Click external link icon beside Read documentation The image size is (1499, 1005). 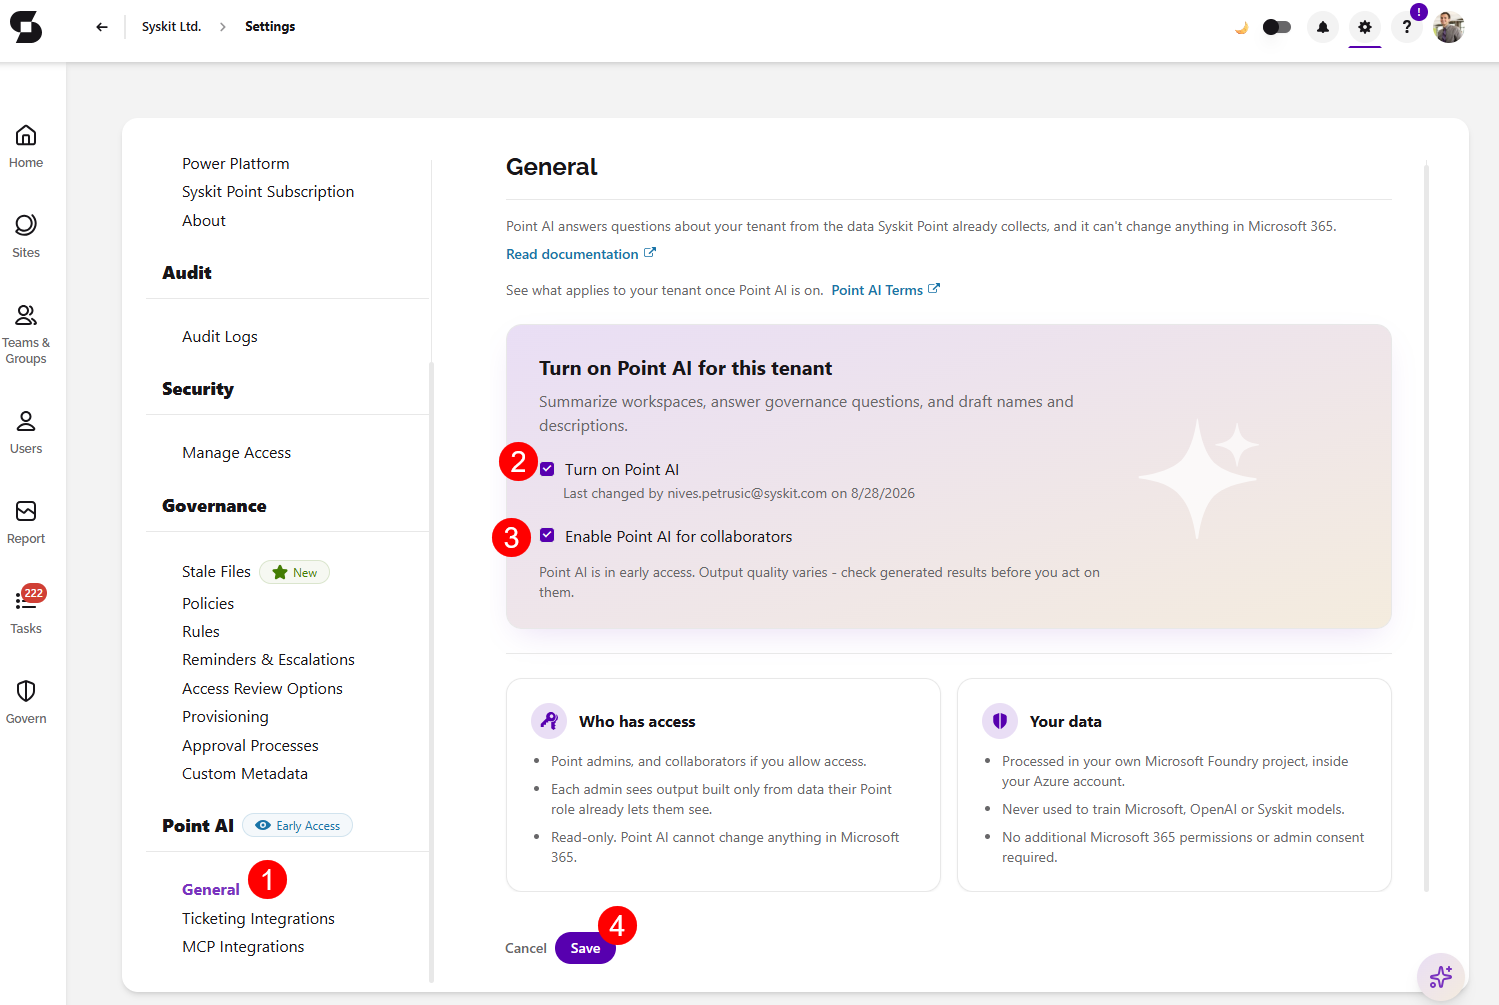click(x=650, y=253)
